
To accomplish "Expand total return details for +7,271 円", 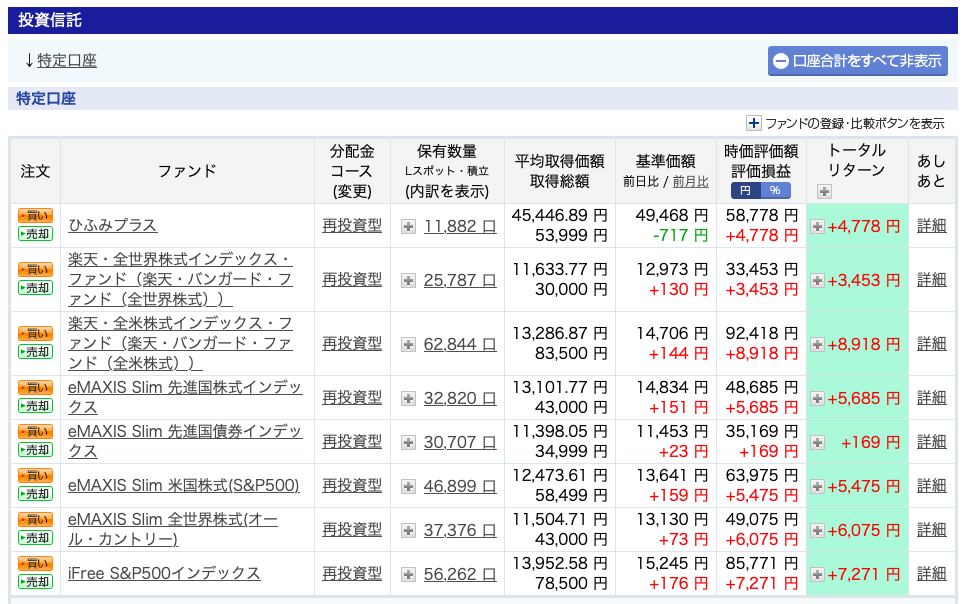I will (x=818, y=575).
